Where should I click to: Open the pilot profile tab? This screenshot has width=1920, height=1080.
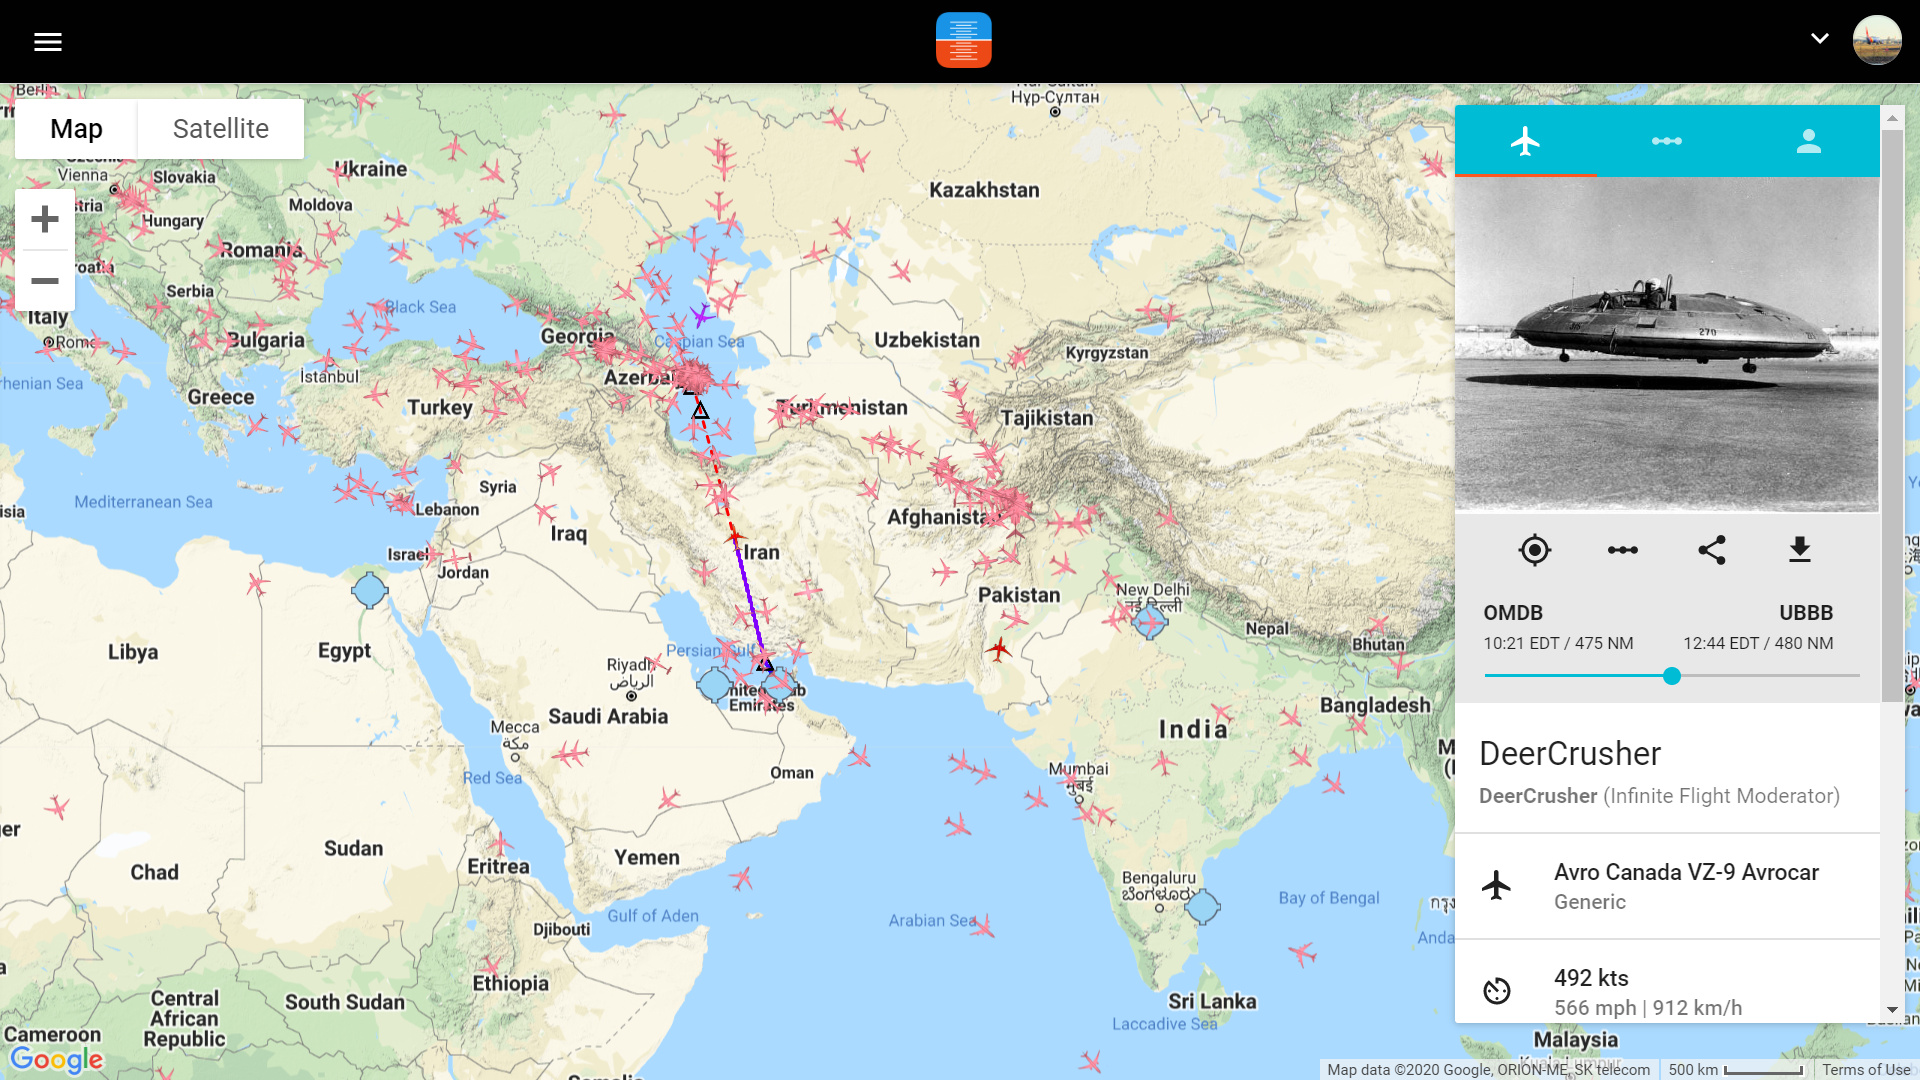coord(1808,141)
